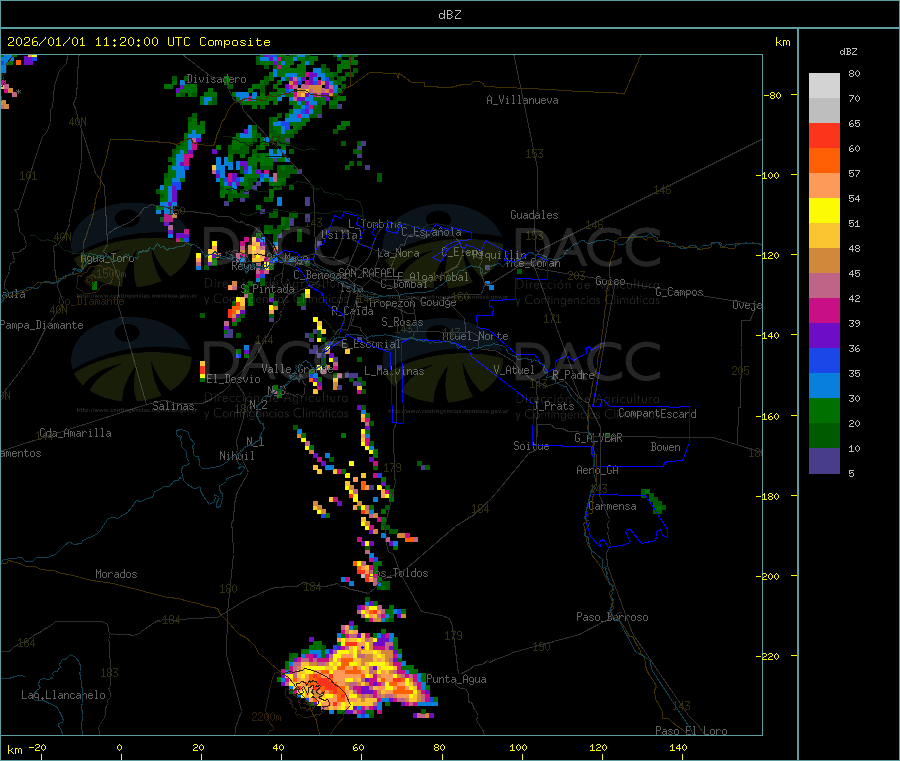This screenshot has width=900, height=761.
Task: Select the 'El_Desvio' label
Action: 233,379
